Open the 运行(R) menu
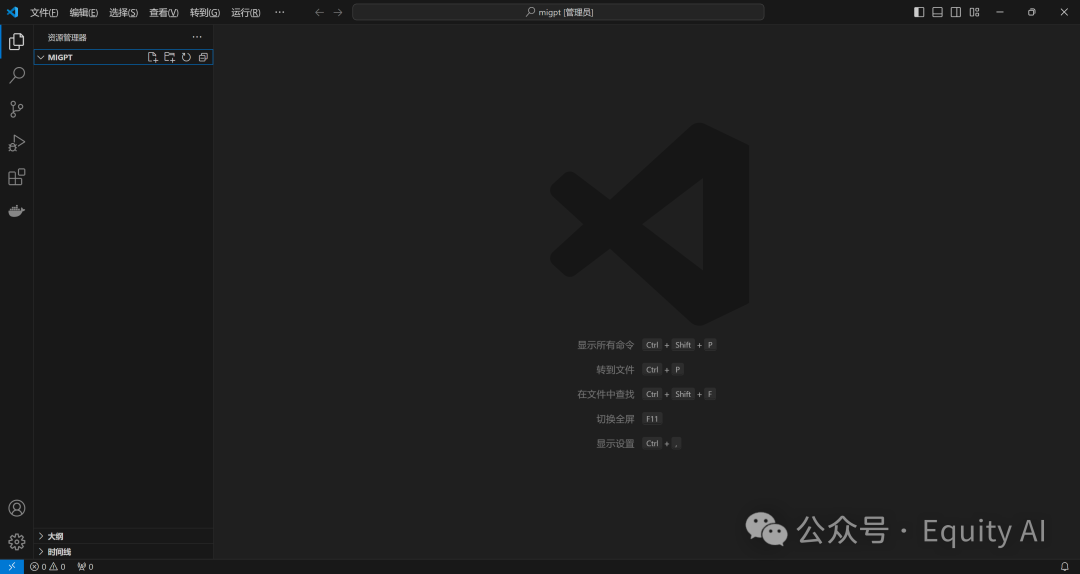 (x=246, y=12)
